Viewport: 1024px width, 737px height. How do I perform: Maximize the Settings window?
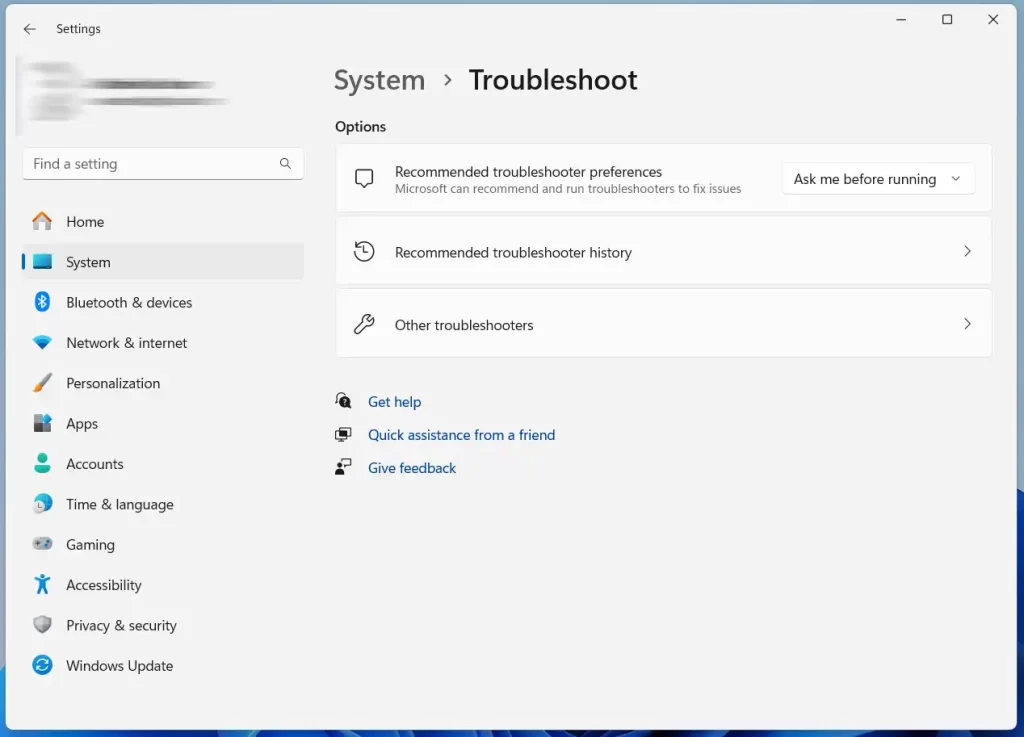pos(947,20)
